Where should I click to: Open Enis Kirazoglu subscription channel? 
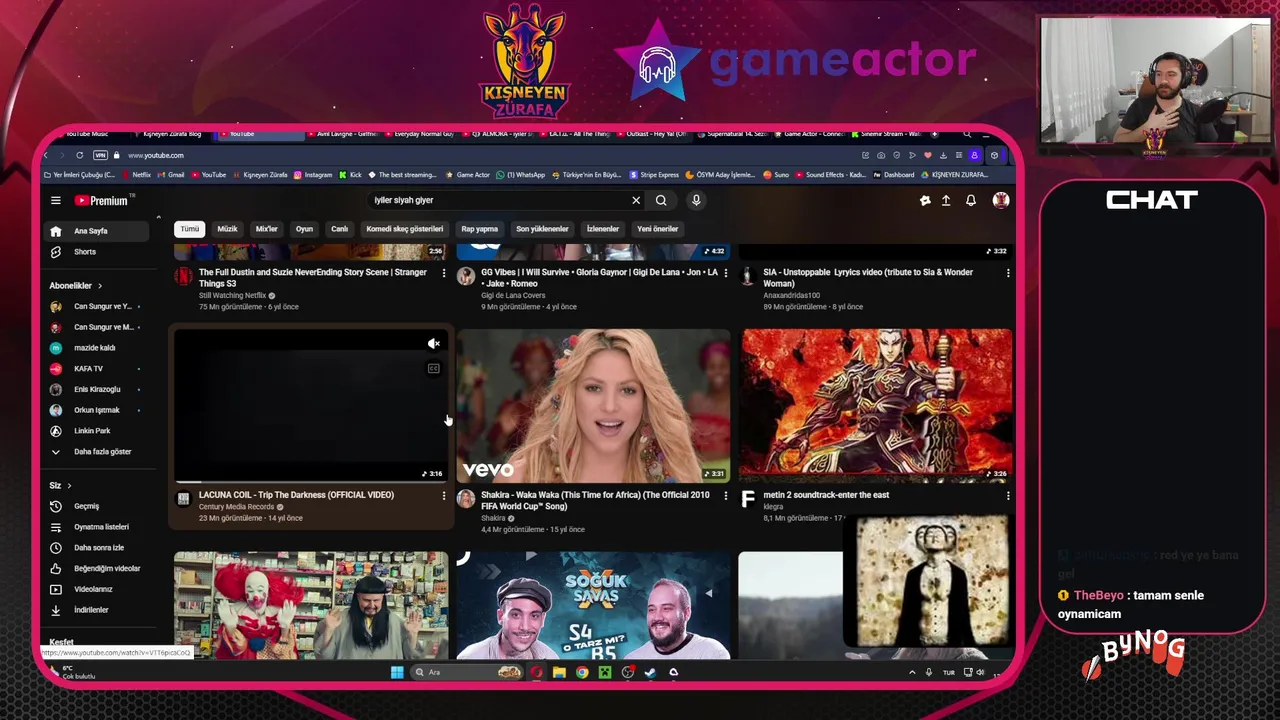click(98, 389)
